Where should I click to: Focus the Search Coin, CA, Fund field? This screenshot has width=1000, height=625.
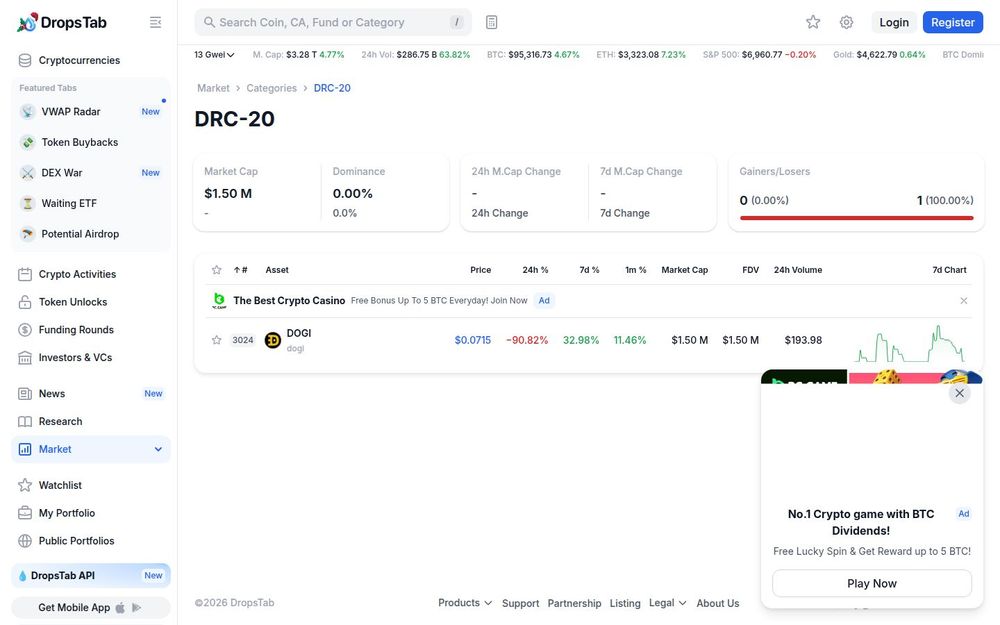coord(333,22)
